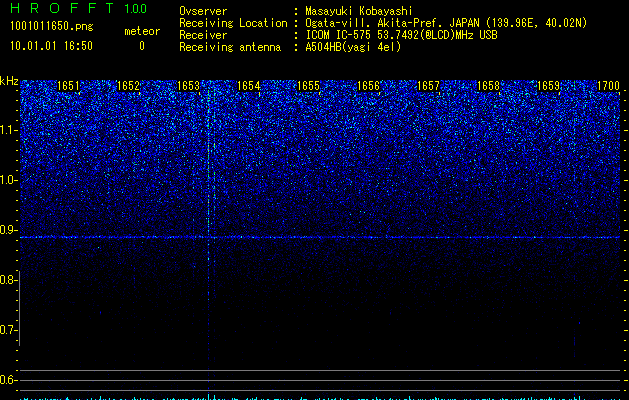Click the meteor count label
The width and height of the screenshot is (629, 400).
(x=142, y=31)
